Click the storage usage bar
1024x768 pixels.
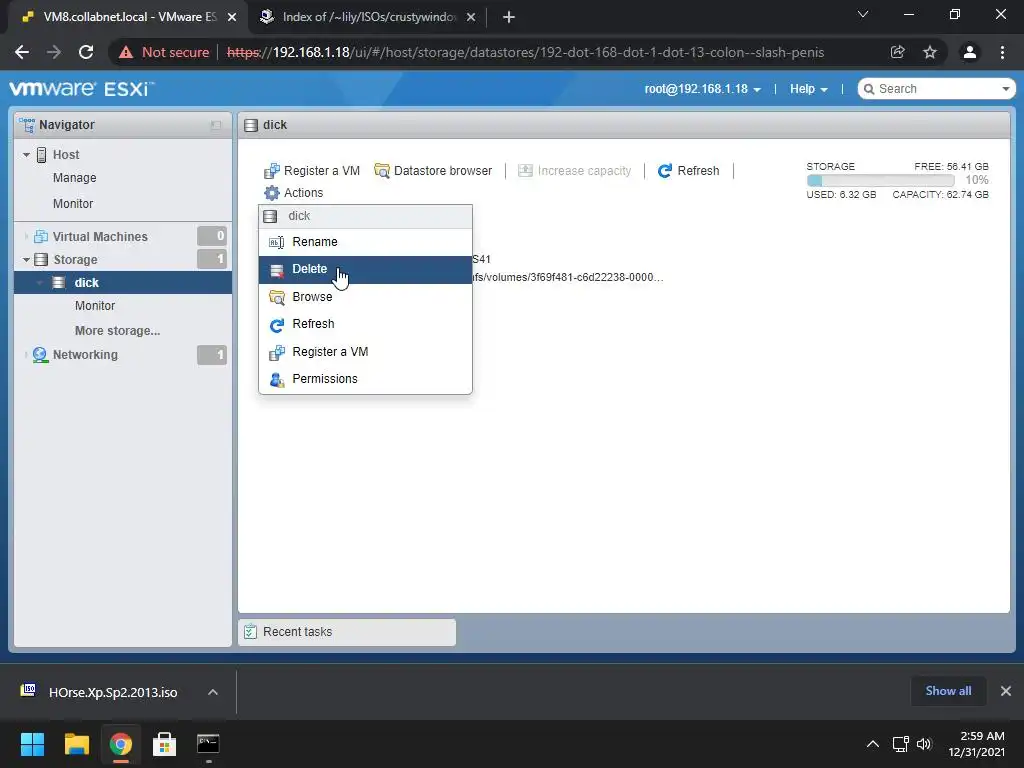click(x=880, y=180)
